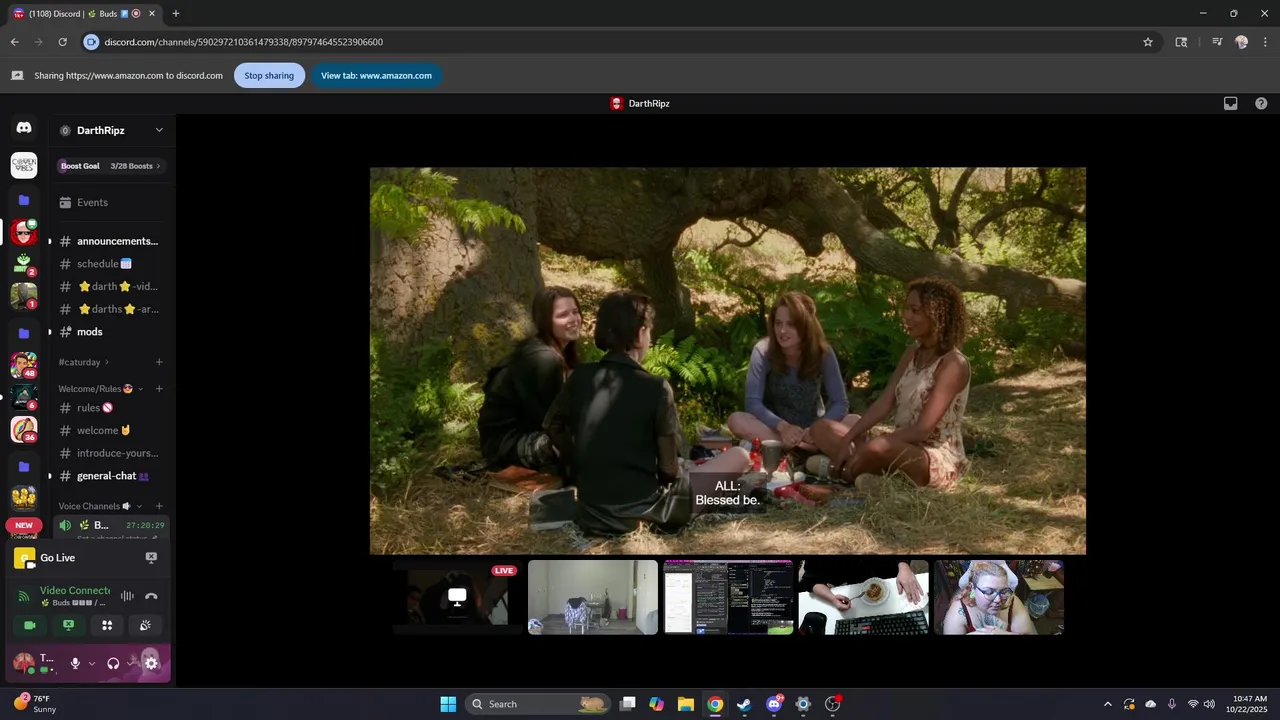Click the main movie stream video
Image resolution: width=1280 pixels, height=720 pixels.
pos(728,361)
